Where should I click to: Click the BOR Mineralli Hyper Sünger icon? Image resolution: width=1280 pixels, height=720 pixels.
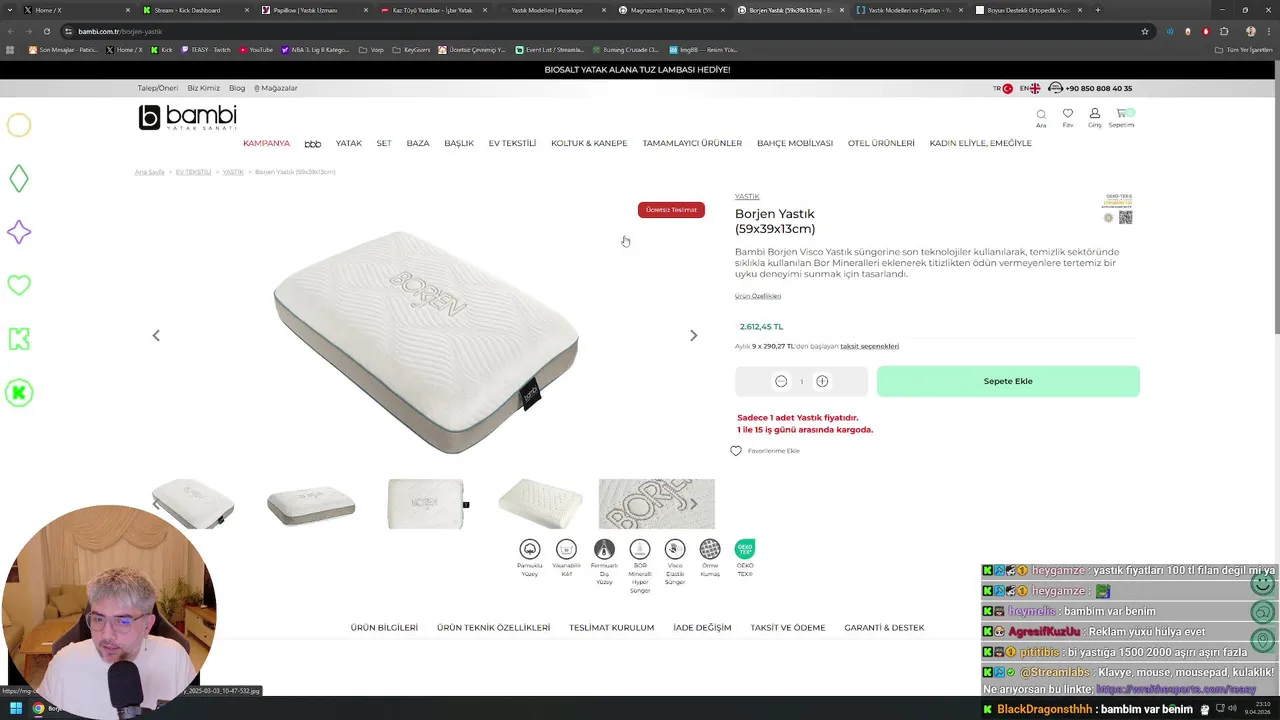point(640,549)
